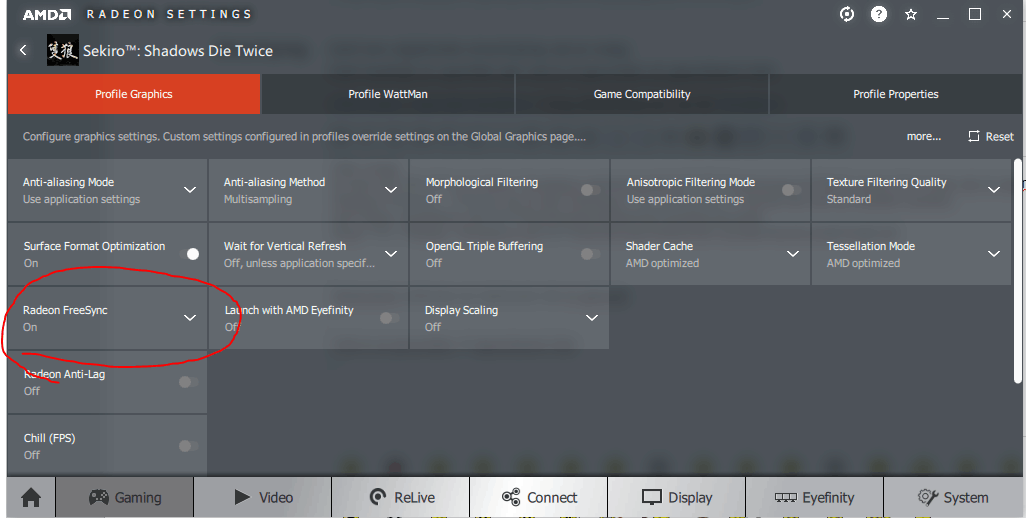Viewport: 1026px width, 518px height.
Task: Click the more... link
Action: coord(923,136)
